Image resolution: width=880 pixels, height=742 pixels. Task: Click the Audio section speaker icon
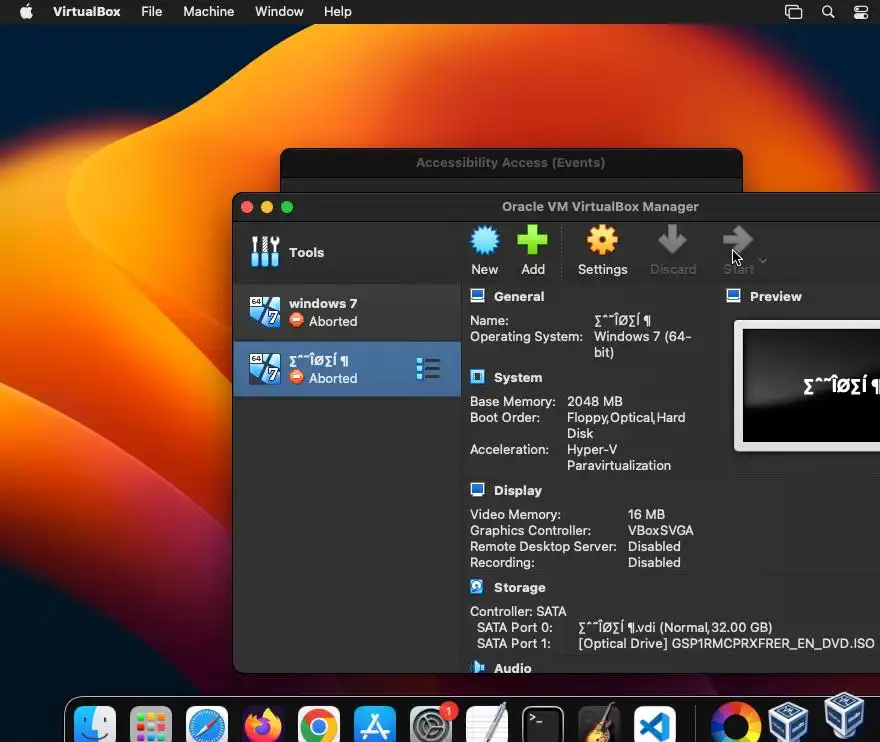pyautogui.click(x=478, y=667)
